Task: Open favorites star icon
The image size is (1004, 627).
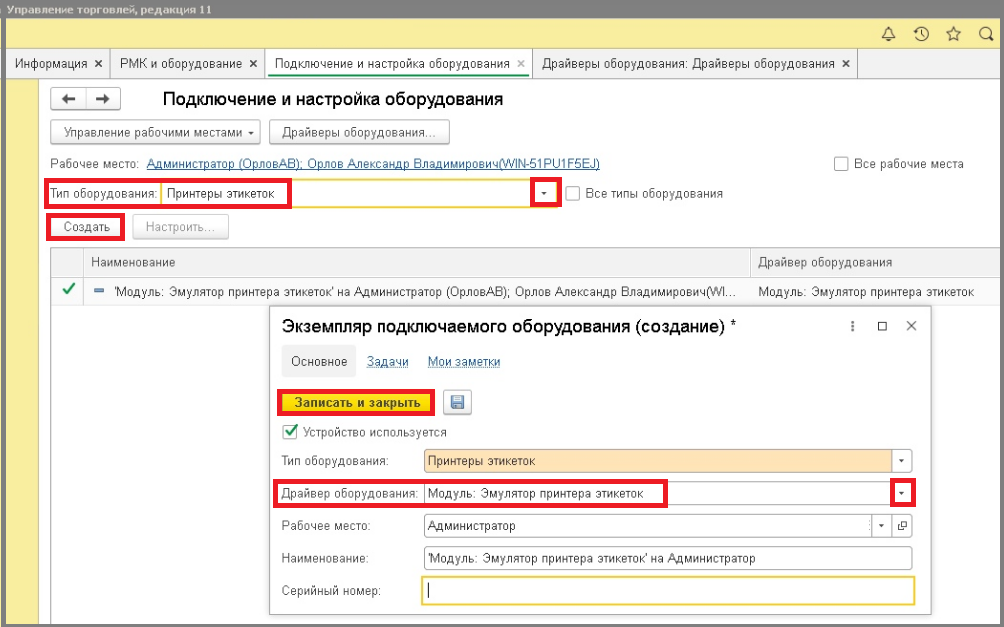Action: coord(953,34)
